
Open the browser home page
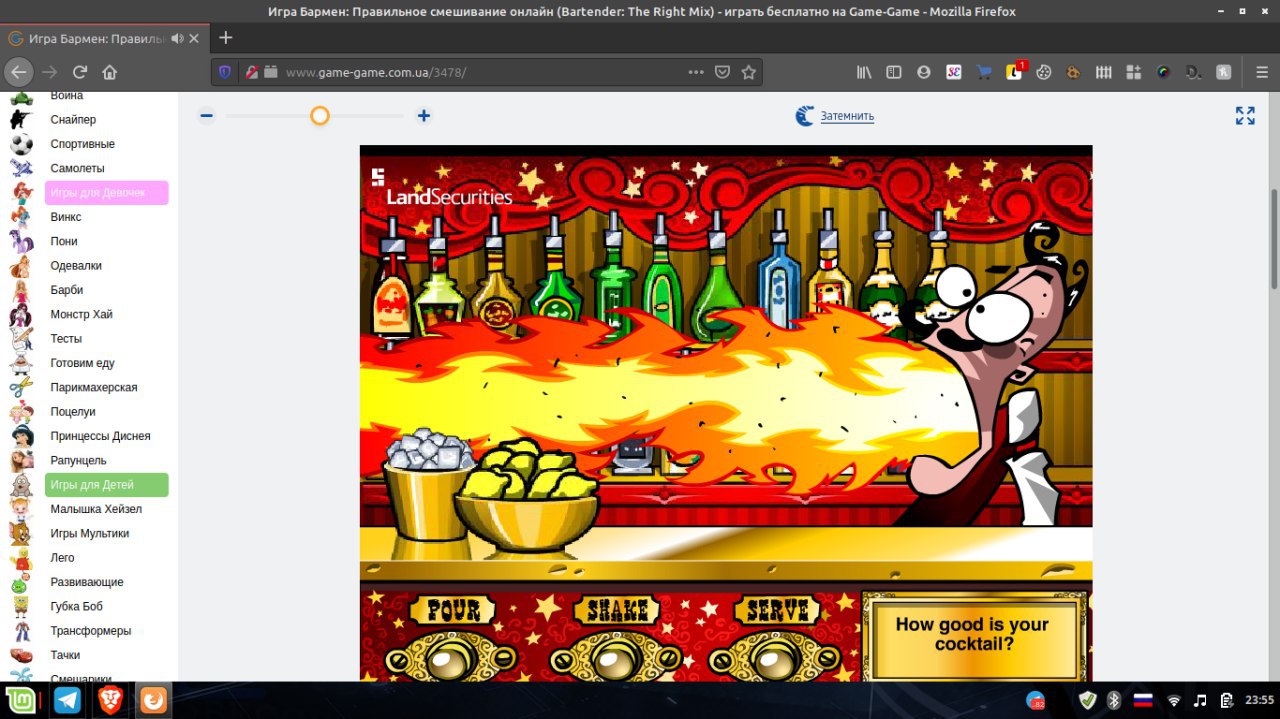(110, 72)
